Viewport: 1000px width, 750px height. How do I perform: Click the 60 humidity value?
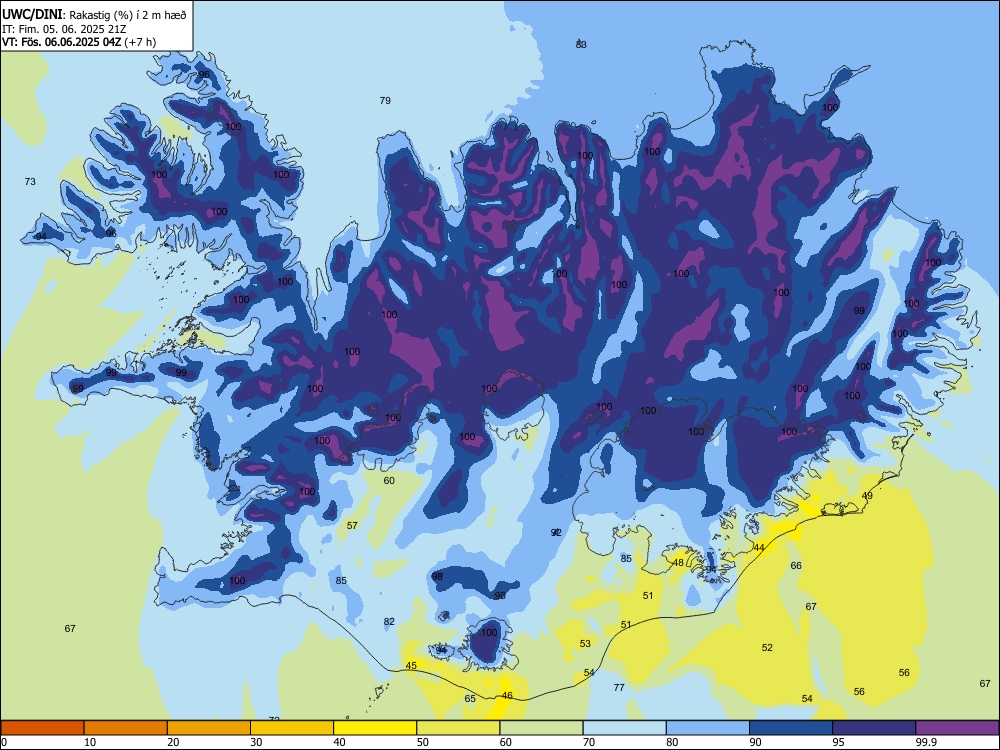(389, 480)
